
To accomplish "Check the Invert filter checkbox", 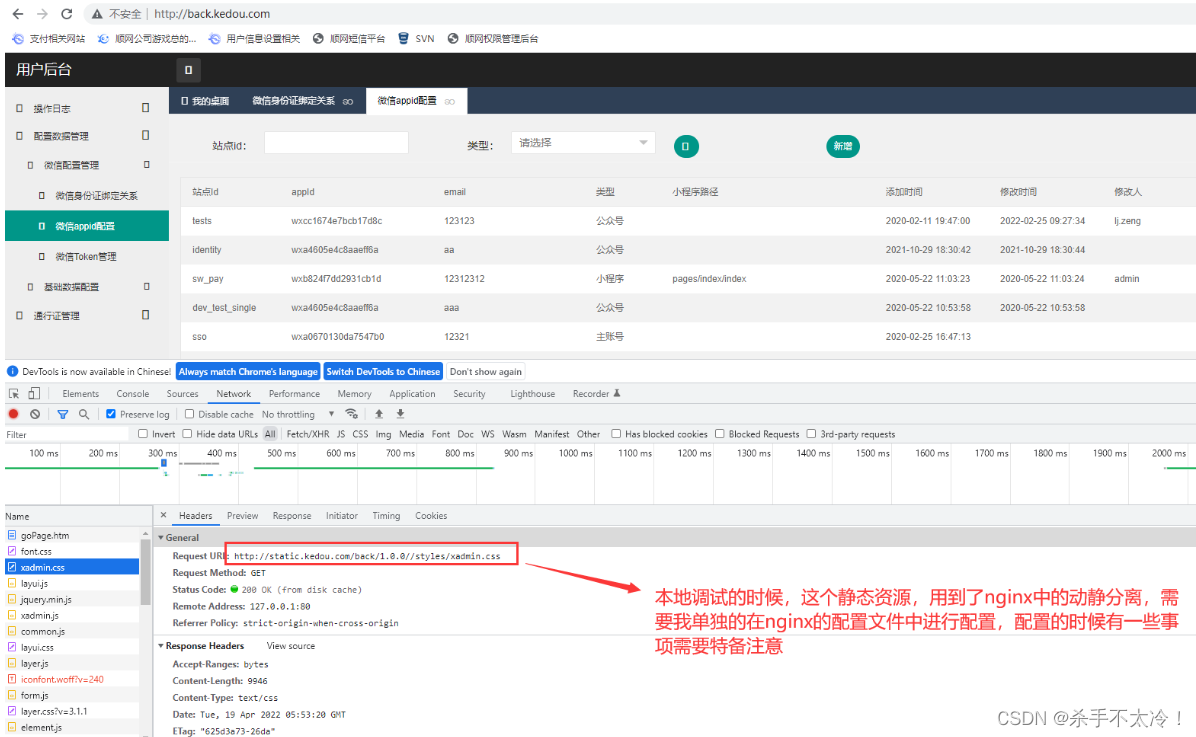I will point(143,434).
